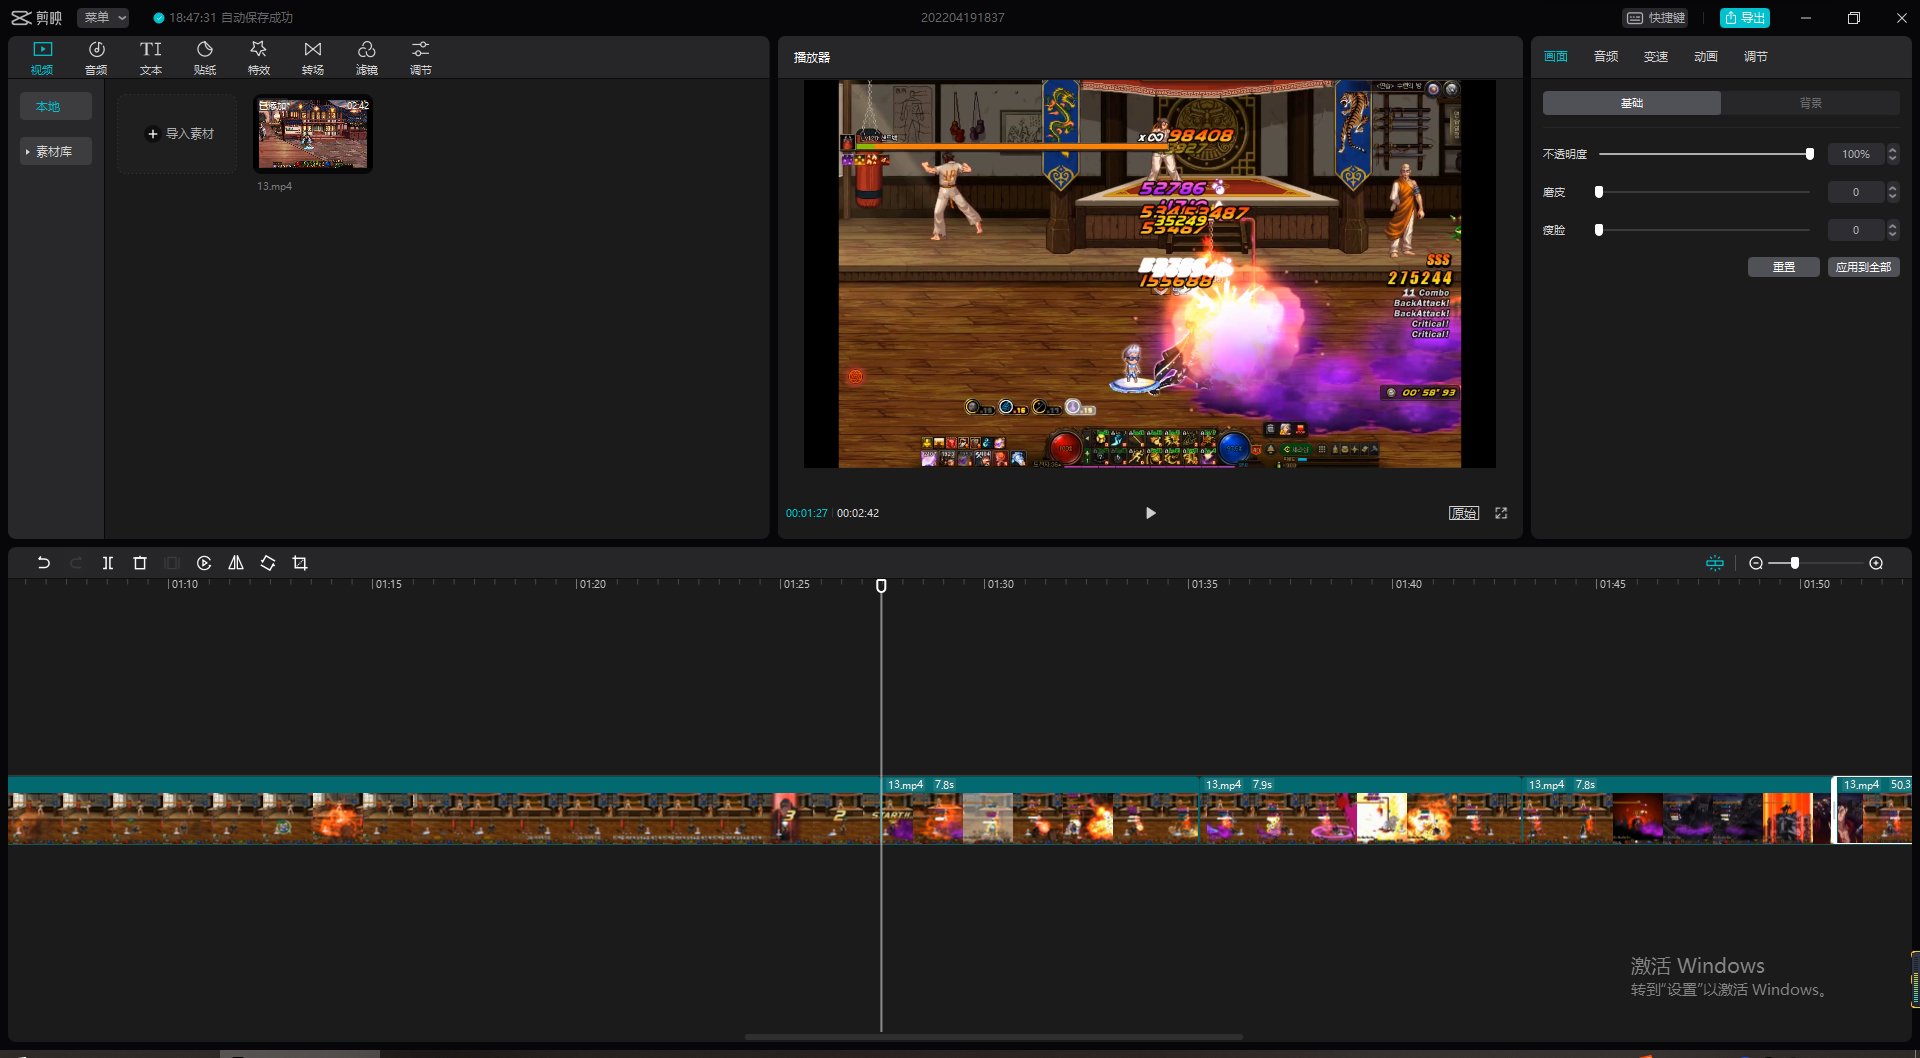
Task: Click the 01:30 mark on timeline ruler
Action: (x=999, y=584)
